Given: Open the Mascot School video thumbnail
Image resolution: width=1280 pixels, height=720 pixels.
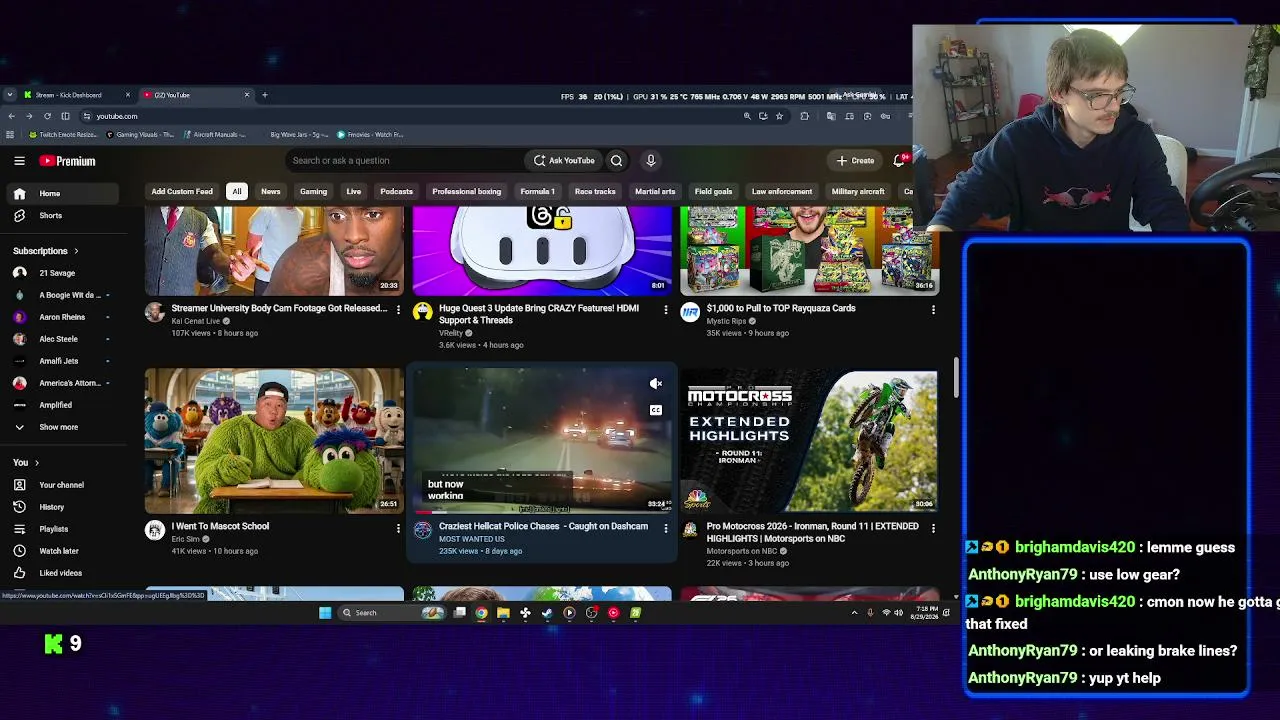Looking at the screenshot, I should (x=274, y=440).
